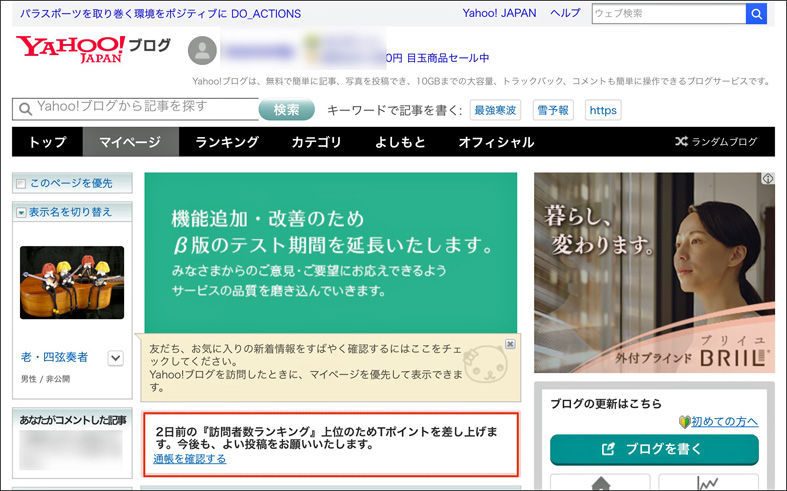
Task: Select the マイページ tab
Action: tap(130, 142)
